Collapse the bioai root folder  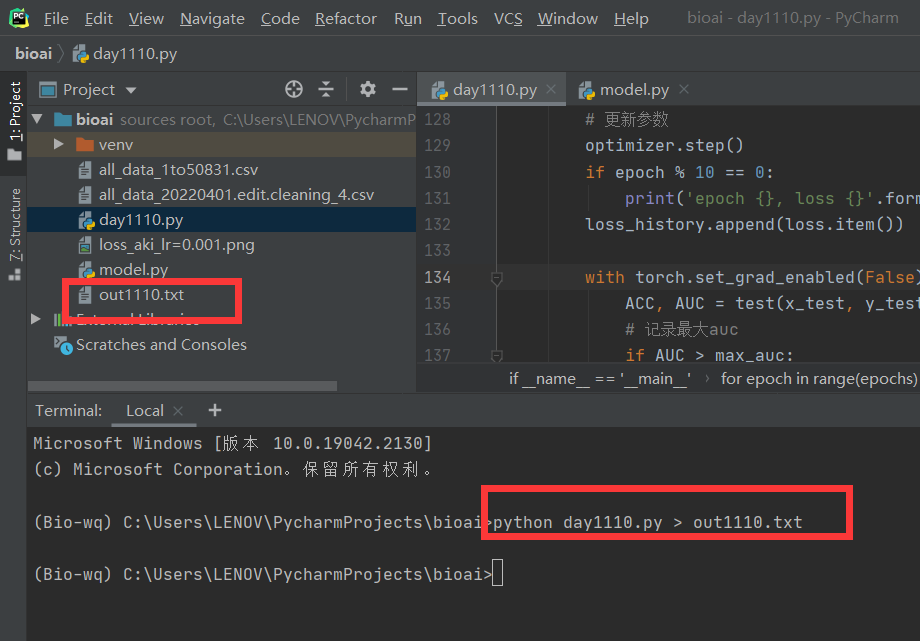coord(38,119)
